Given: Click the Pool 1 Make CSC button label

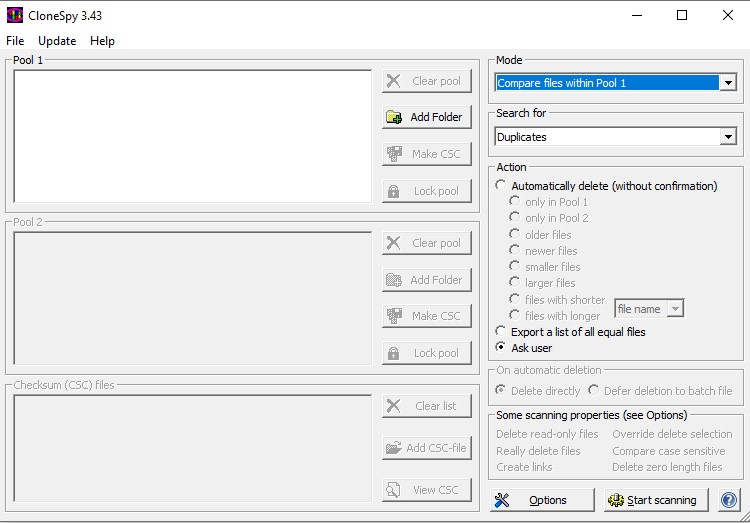Looking at the screenshot, I should (436, 154).
